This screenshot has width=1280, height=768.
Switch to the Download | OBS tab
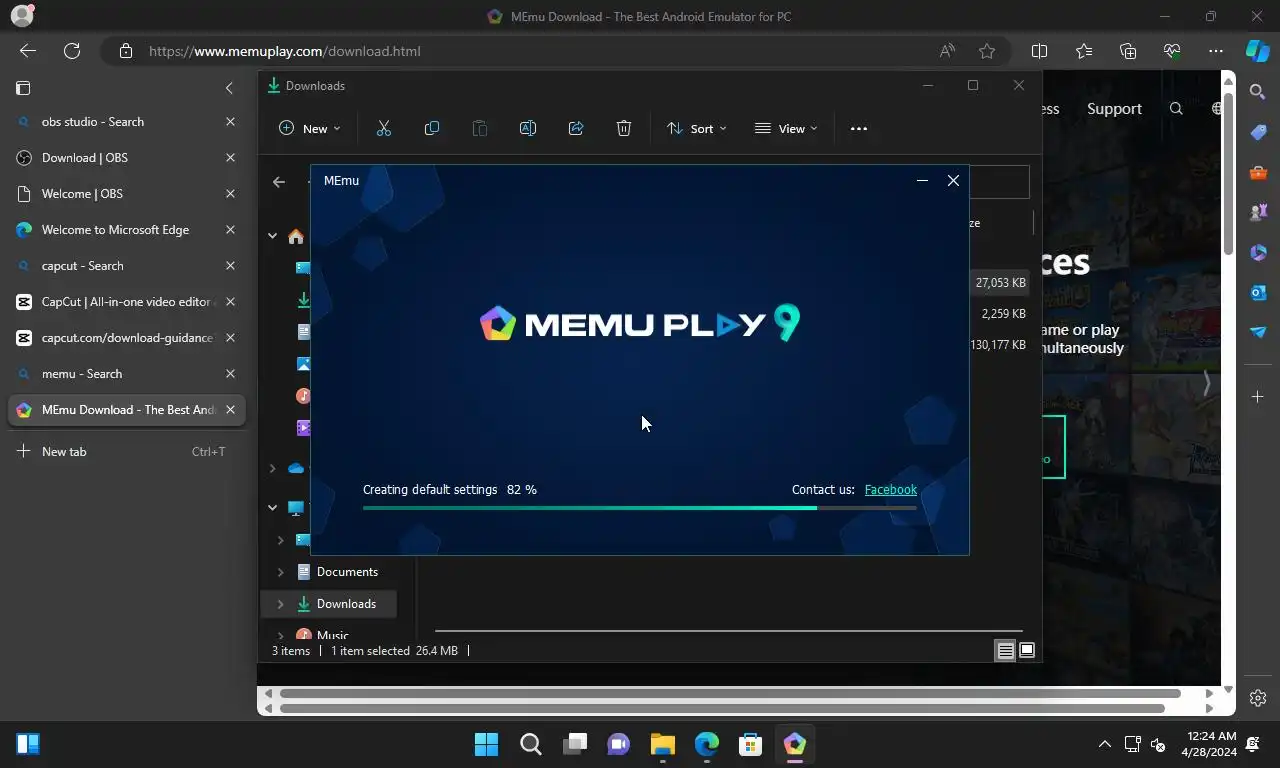click(126, 158)
